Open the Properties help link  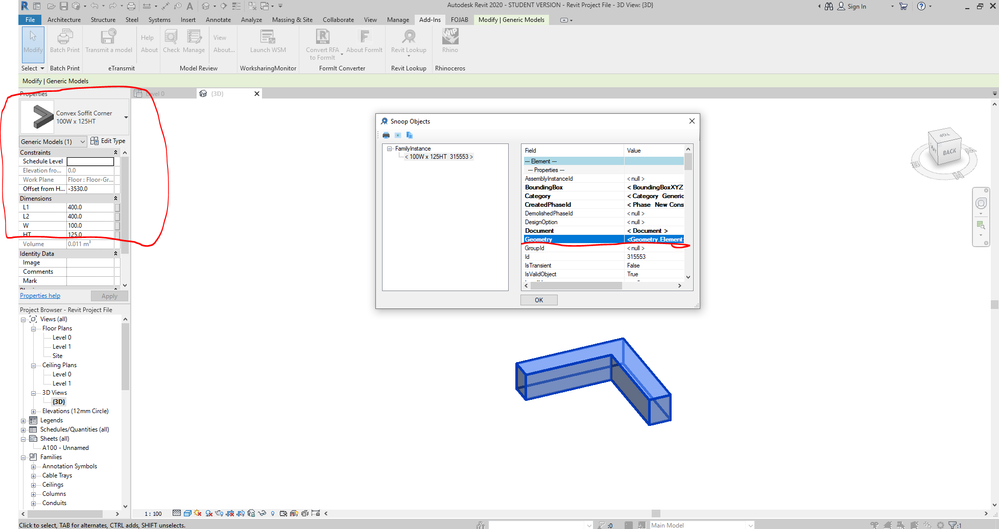[x=40, y=296]
